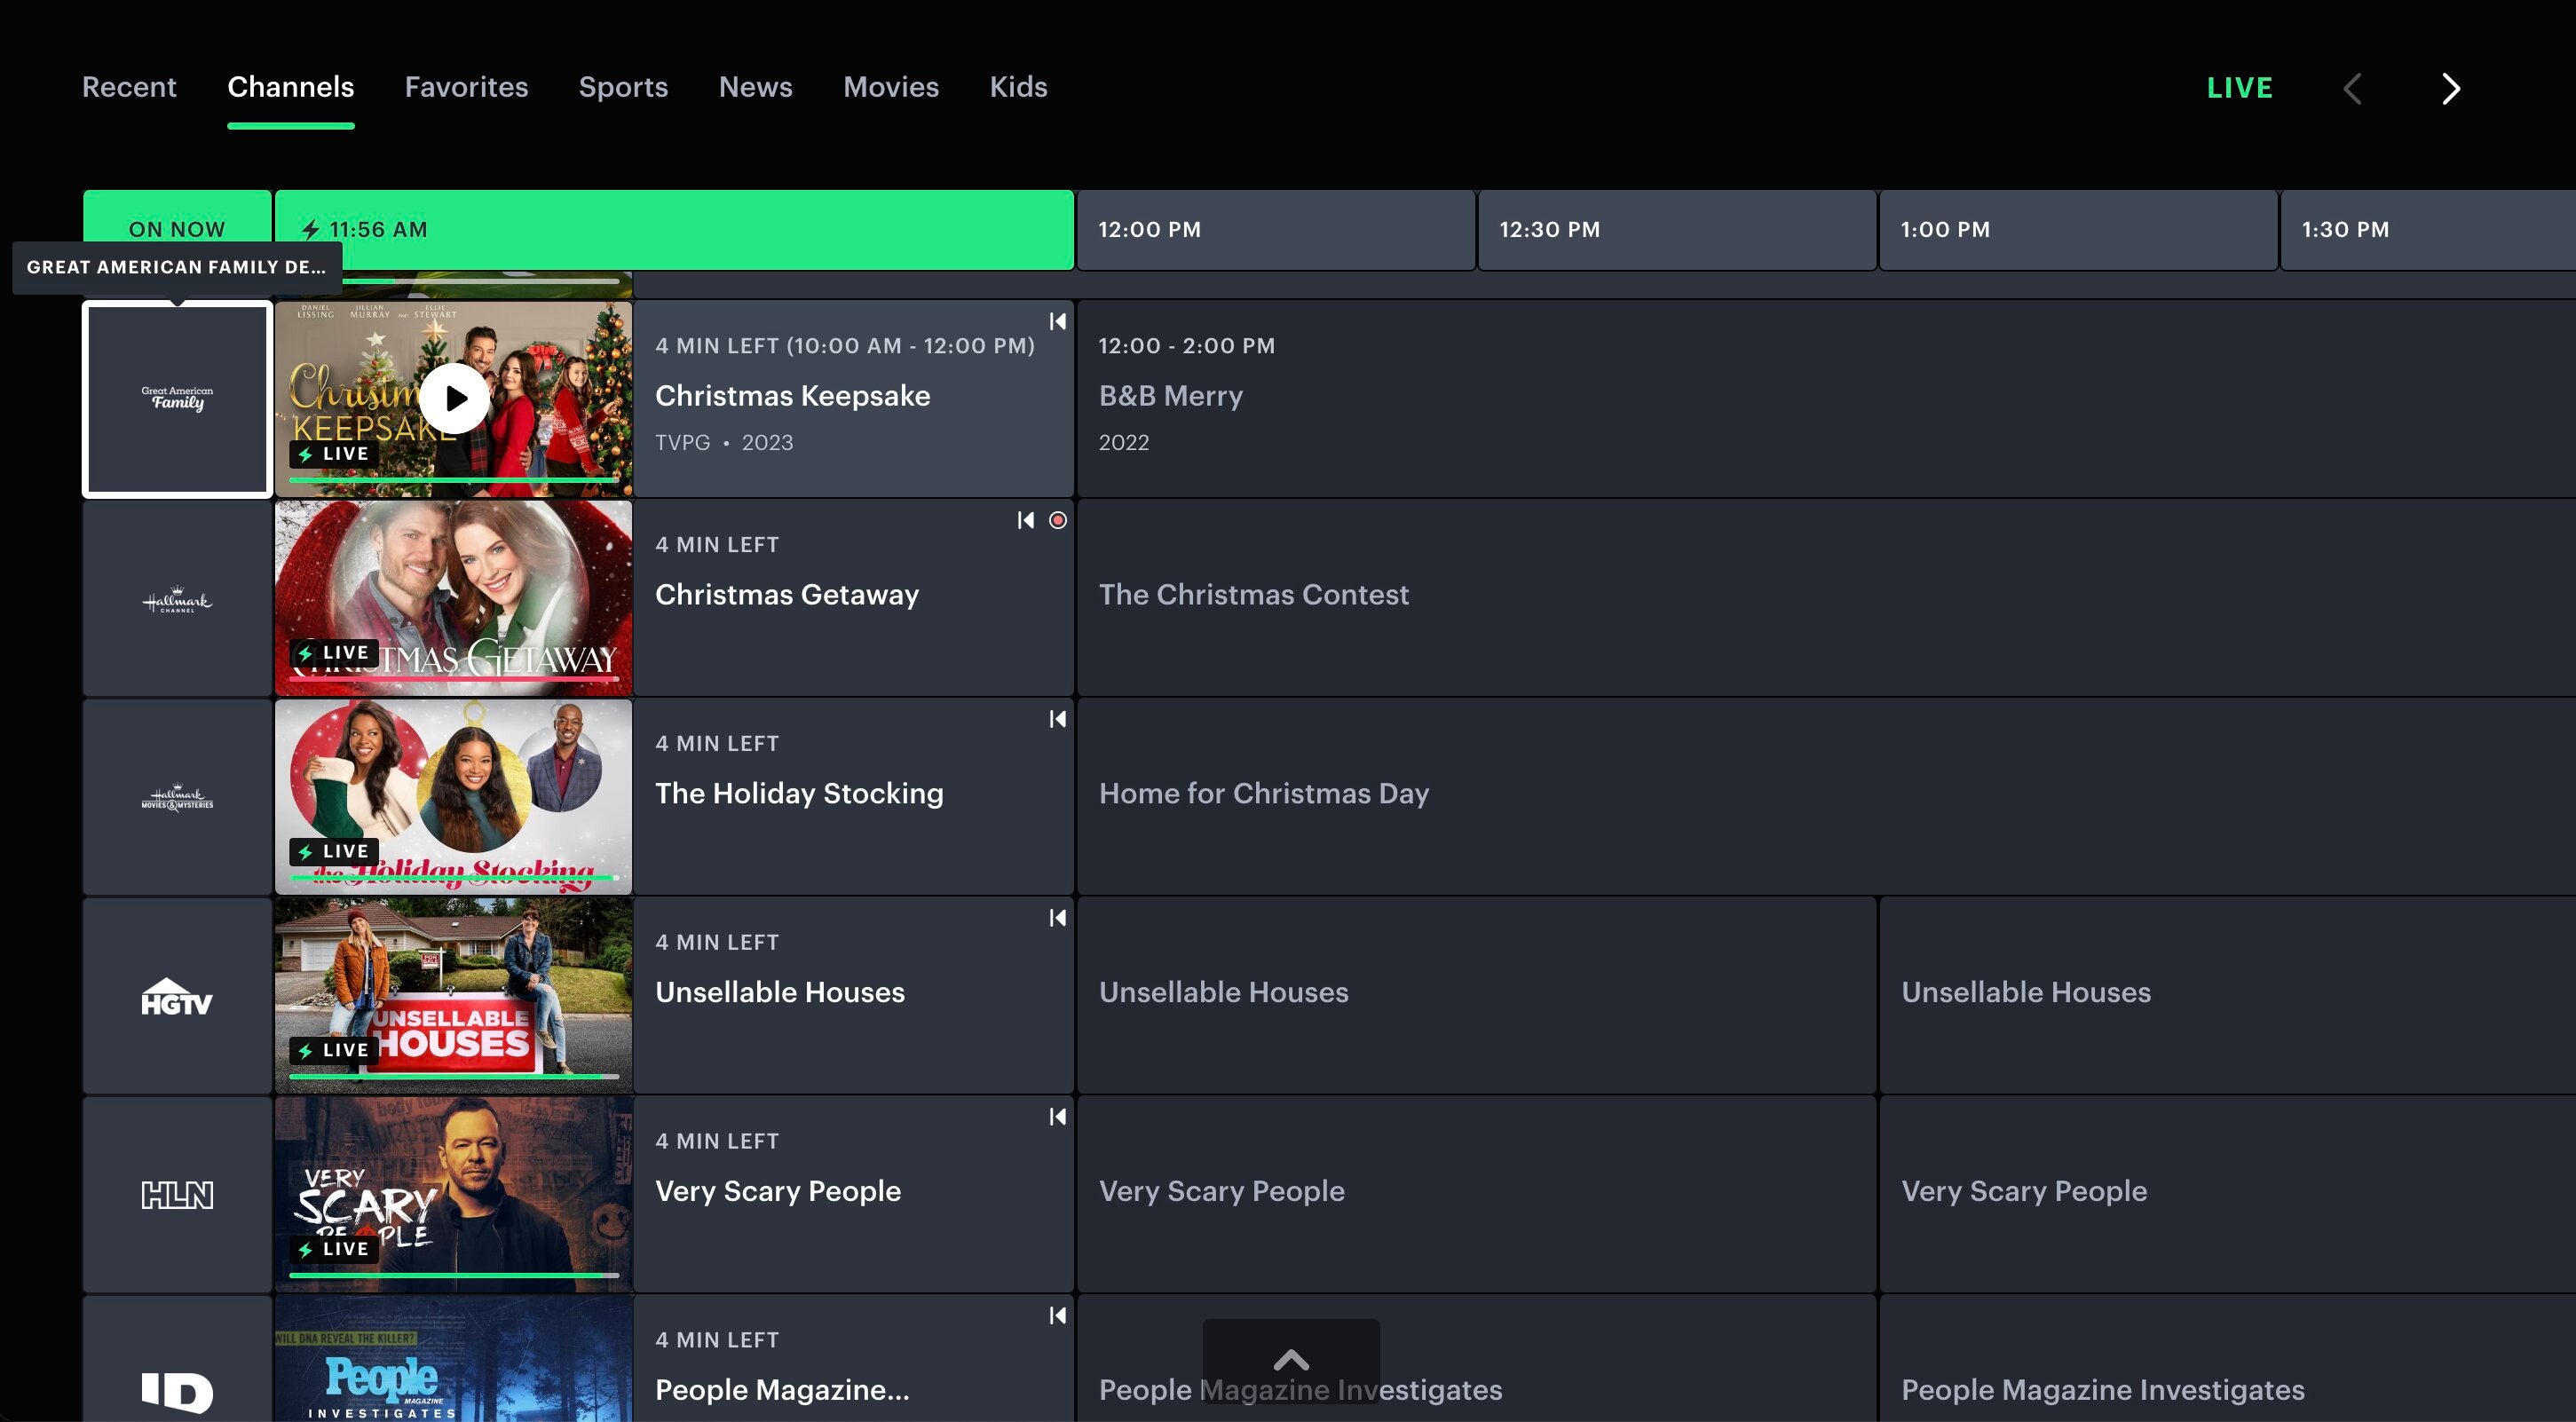This screenshot has width=2576, height=1422.
Task: Open the Sports tab
Action: pyautogui.click(x=623, y=87)
